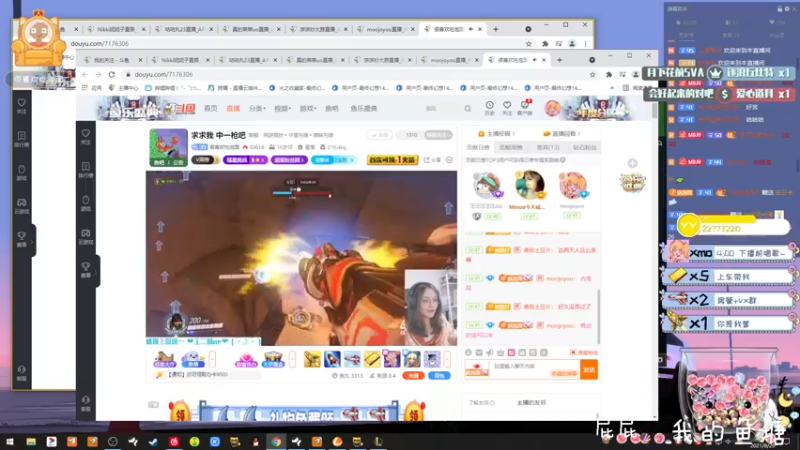Open Steam icon on the taskbar

[154, 442]
